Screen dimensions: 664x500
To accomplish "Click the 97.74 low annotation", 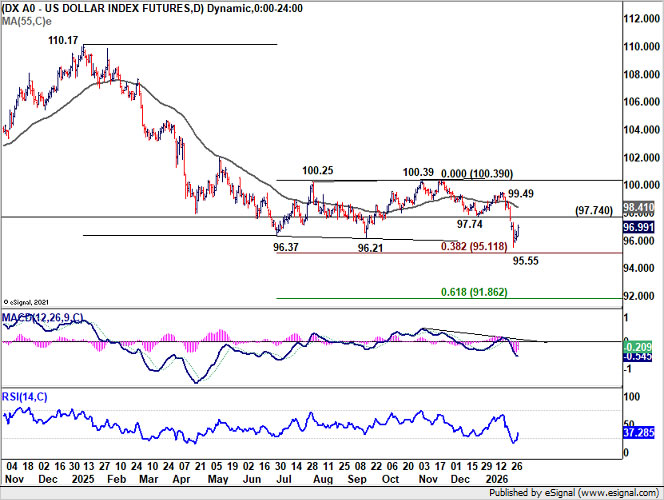I will coord(469,224).
